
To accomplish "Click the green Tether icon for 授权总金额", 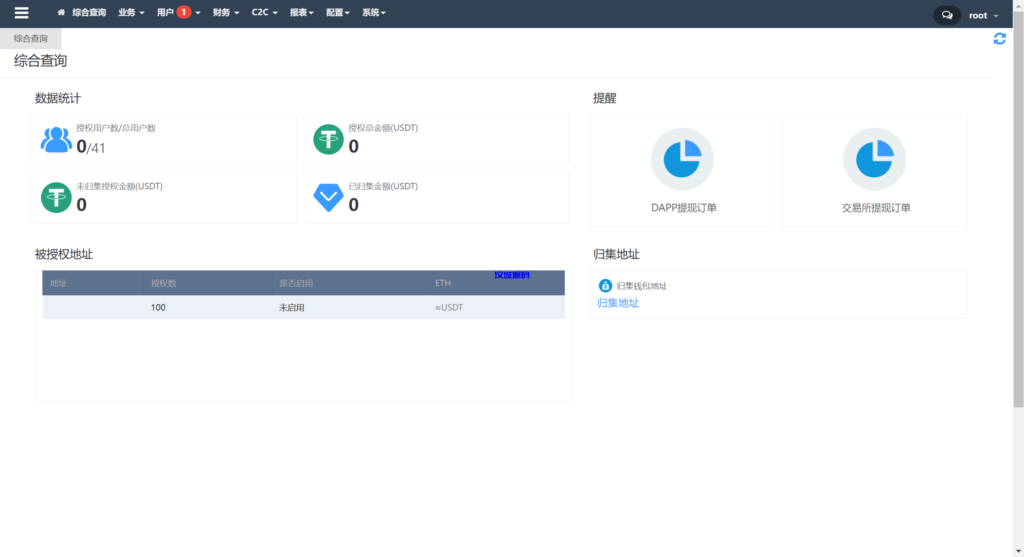I will point(328,140).
